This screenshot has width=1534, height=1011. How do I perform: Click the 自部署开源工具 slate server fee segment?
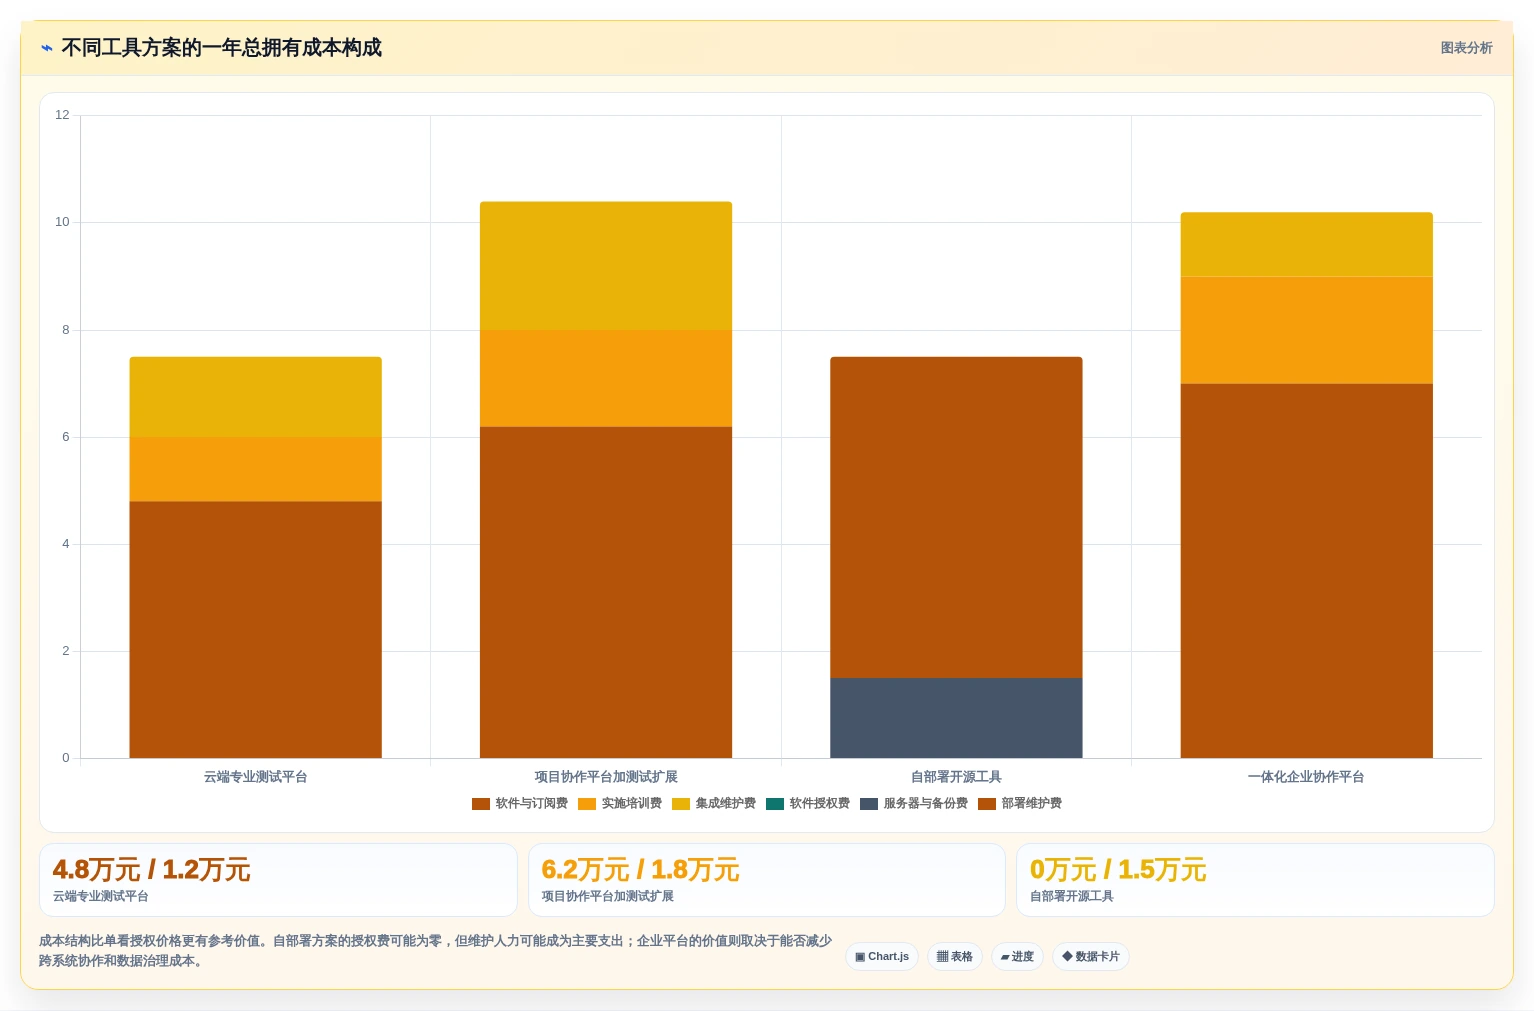(x=956, y=718)
